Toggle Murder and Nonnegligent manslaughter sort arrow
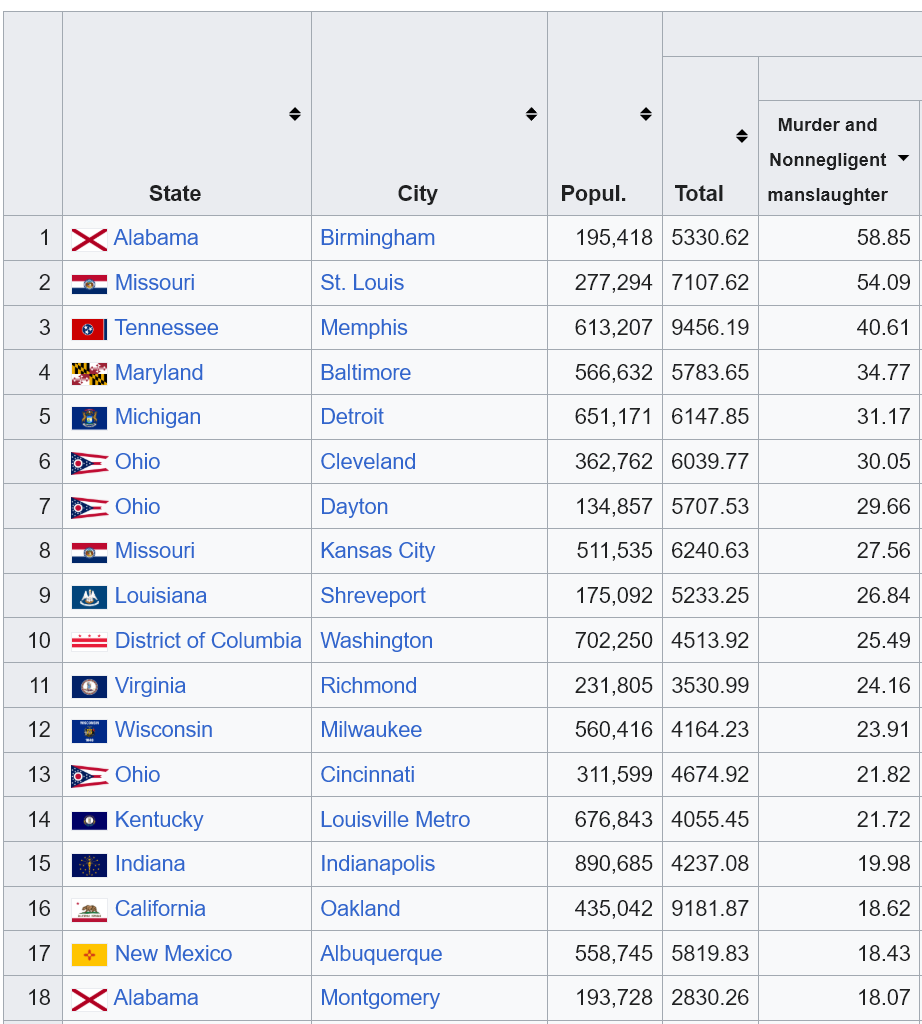This screenshot has height=1024, width=922. pos(903,158)
